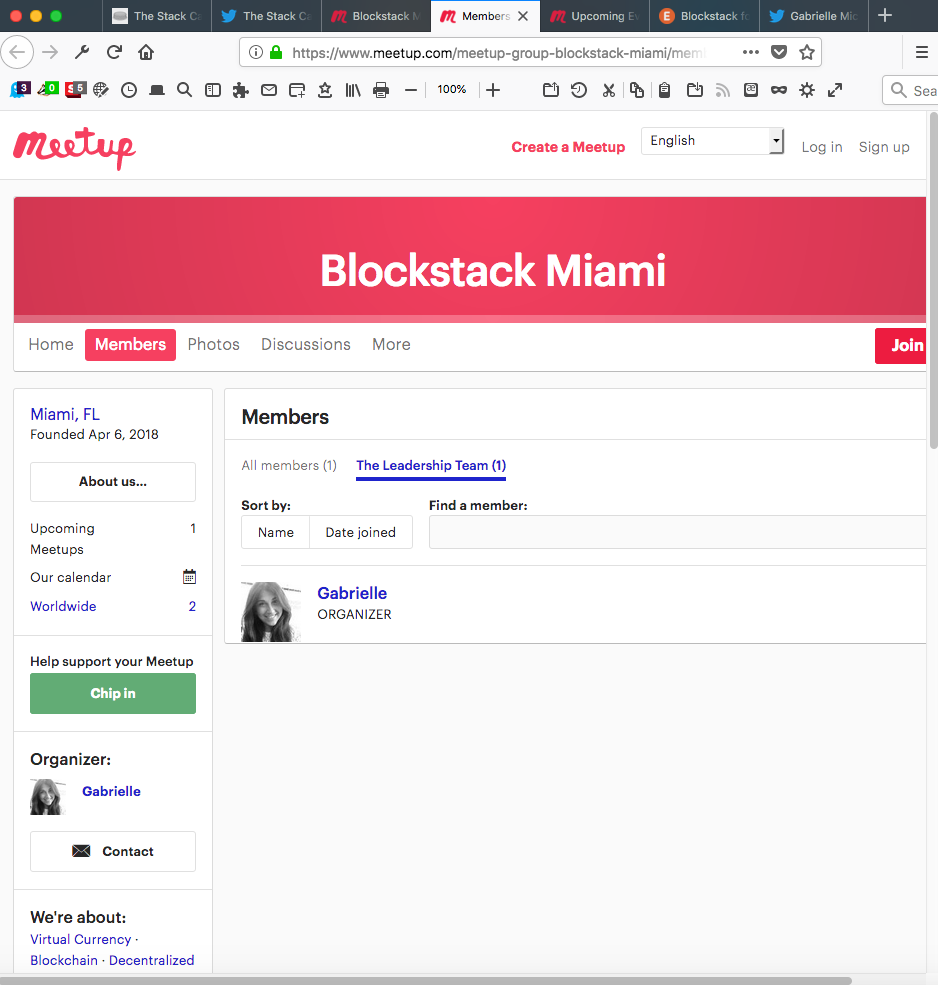
Task: Click the magnifier find icon in the toolbar
Action: (x=184, y=90)
